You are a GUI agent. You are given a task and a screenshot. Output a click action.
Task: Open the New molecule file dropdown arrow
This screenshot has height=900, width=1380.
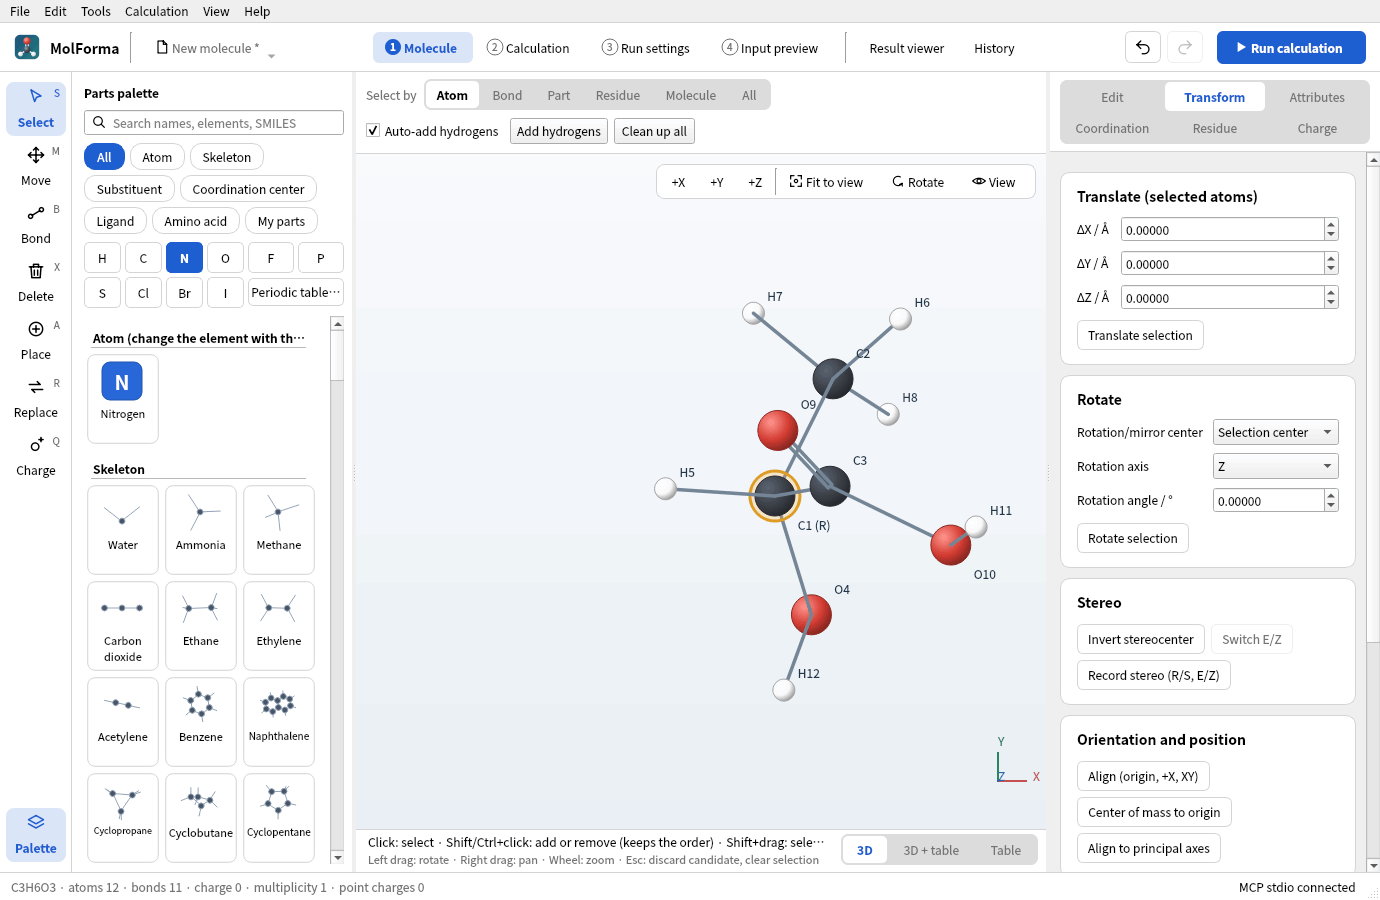[271, 55]
